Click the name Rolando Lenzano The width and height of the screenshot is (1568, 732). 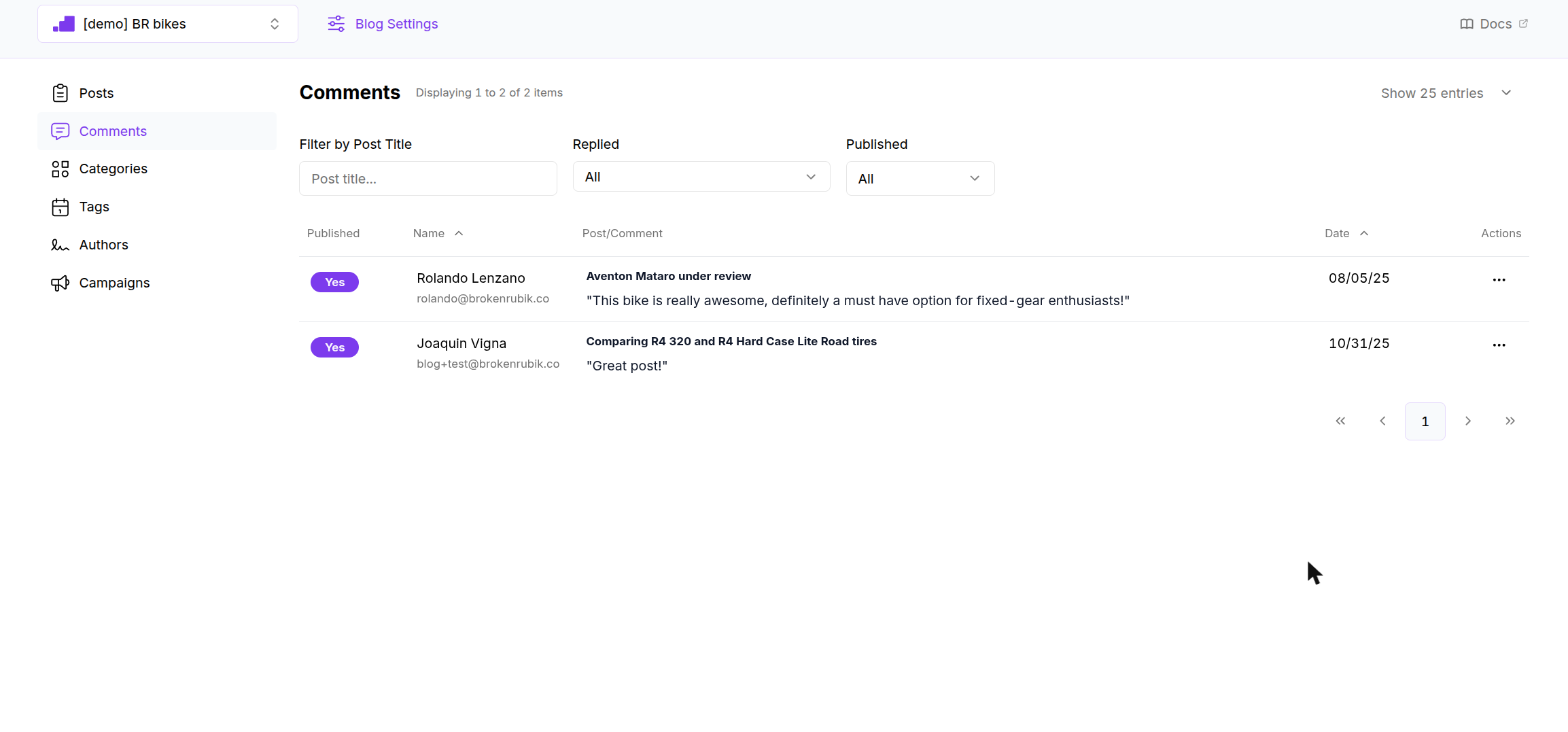471,278
